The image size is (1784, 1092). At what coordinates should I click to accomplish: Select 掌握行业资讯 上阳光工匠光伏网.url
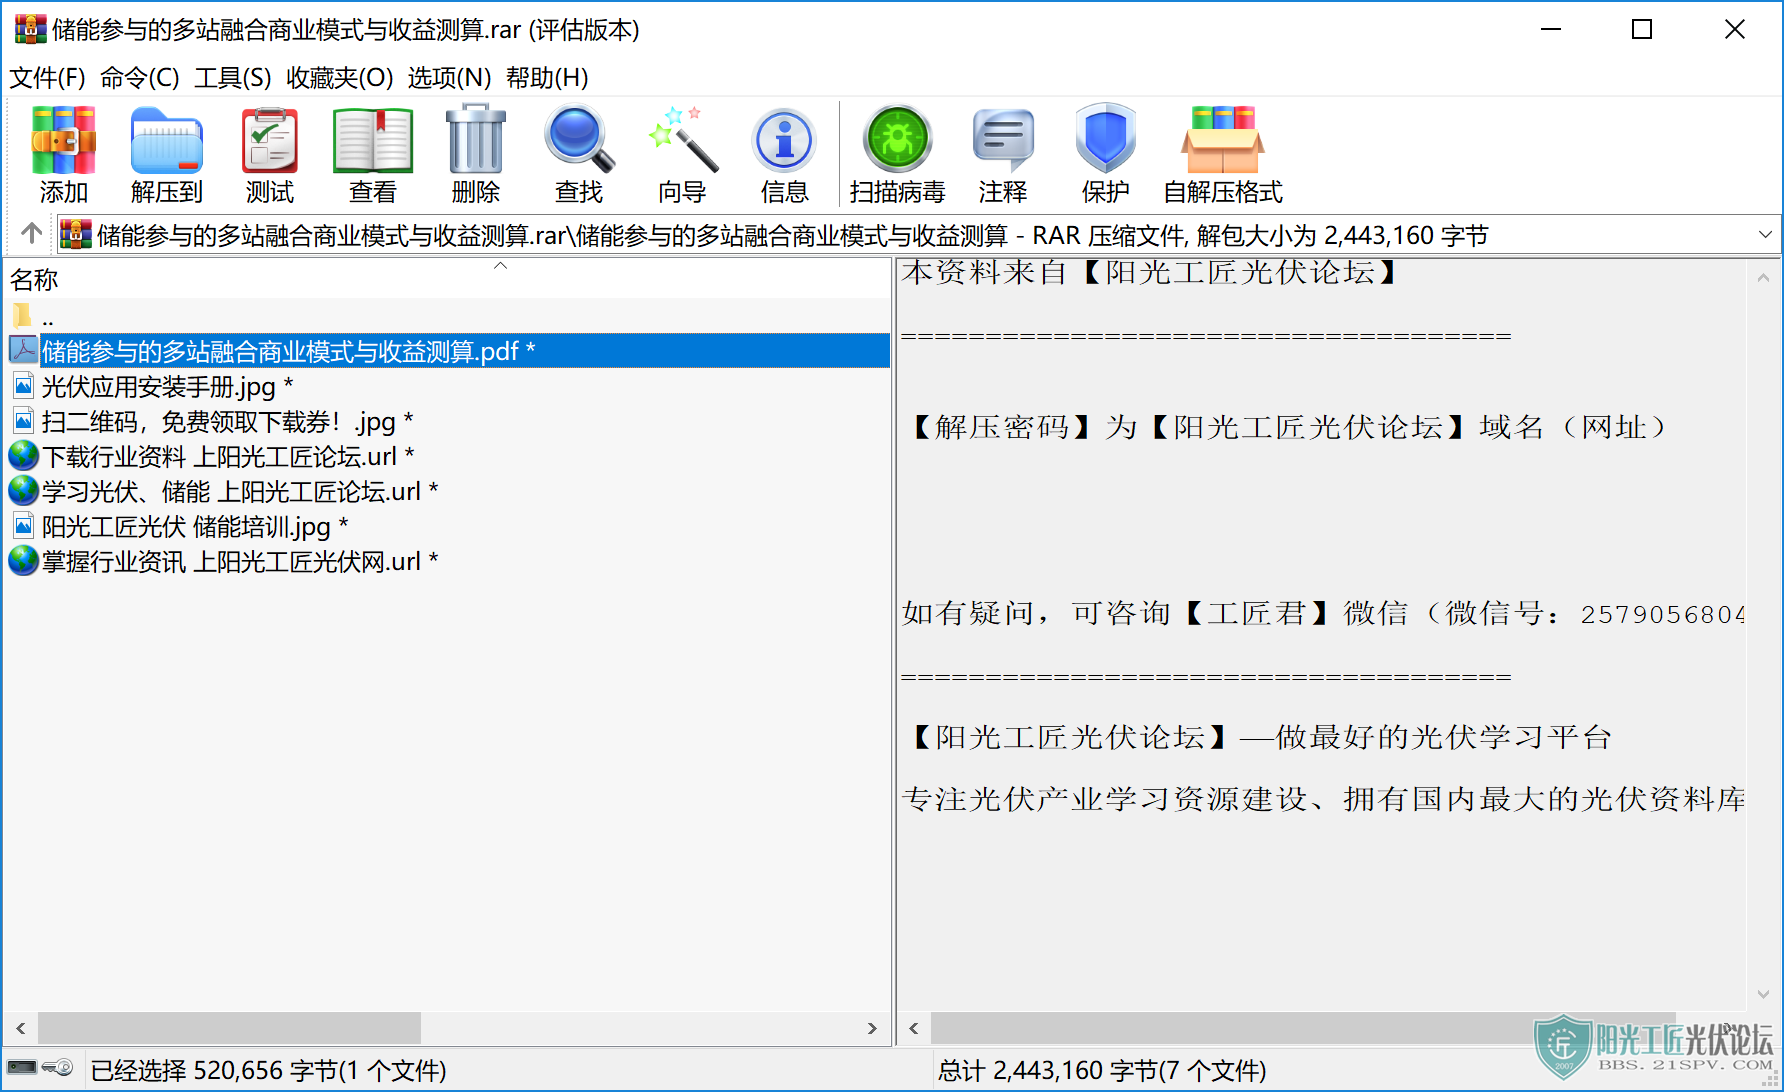pyautogui.click(x=240, y=561)
